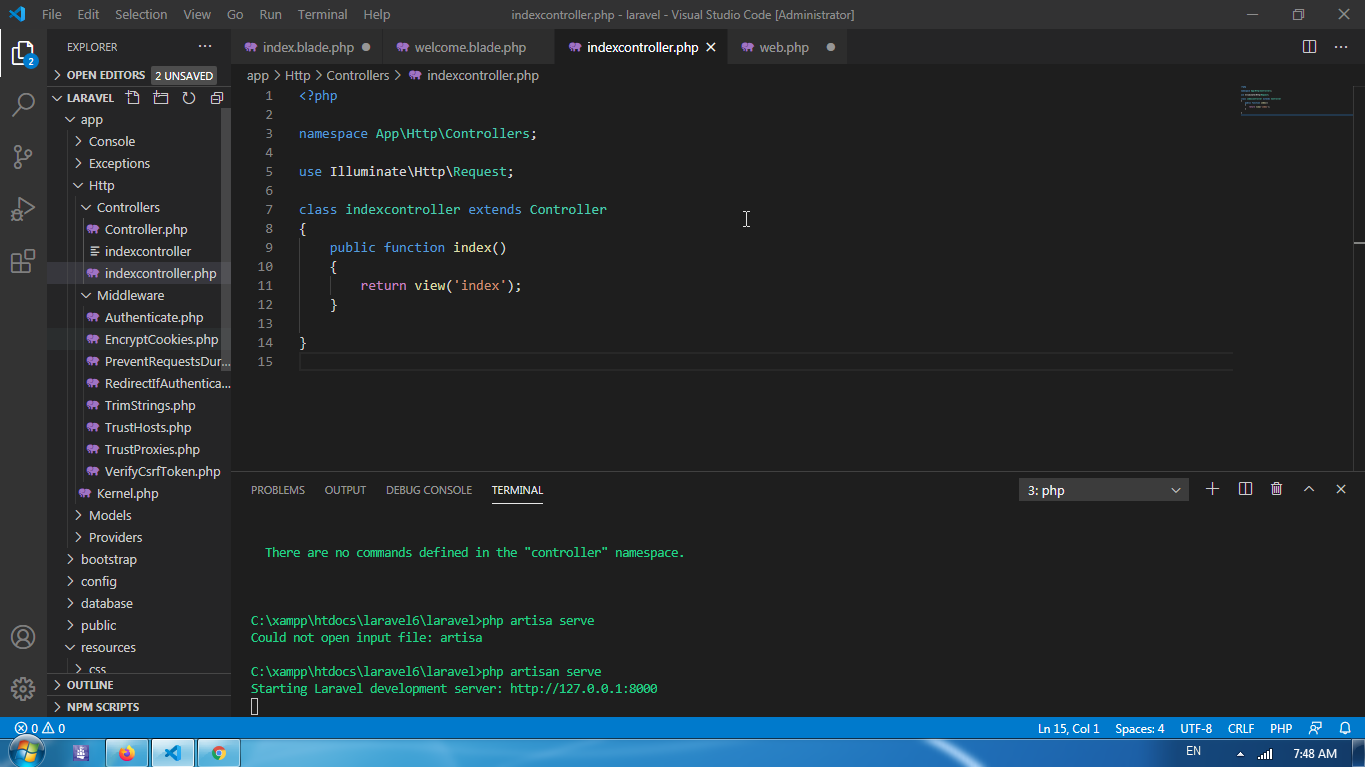1365x767 pixels.
Task: Open the Accounts menu icon
Action: pyautogui.click(x=23, y=637)
